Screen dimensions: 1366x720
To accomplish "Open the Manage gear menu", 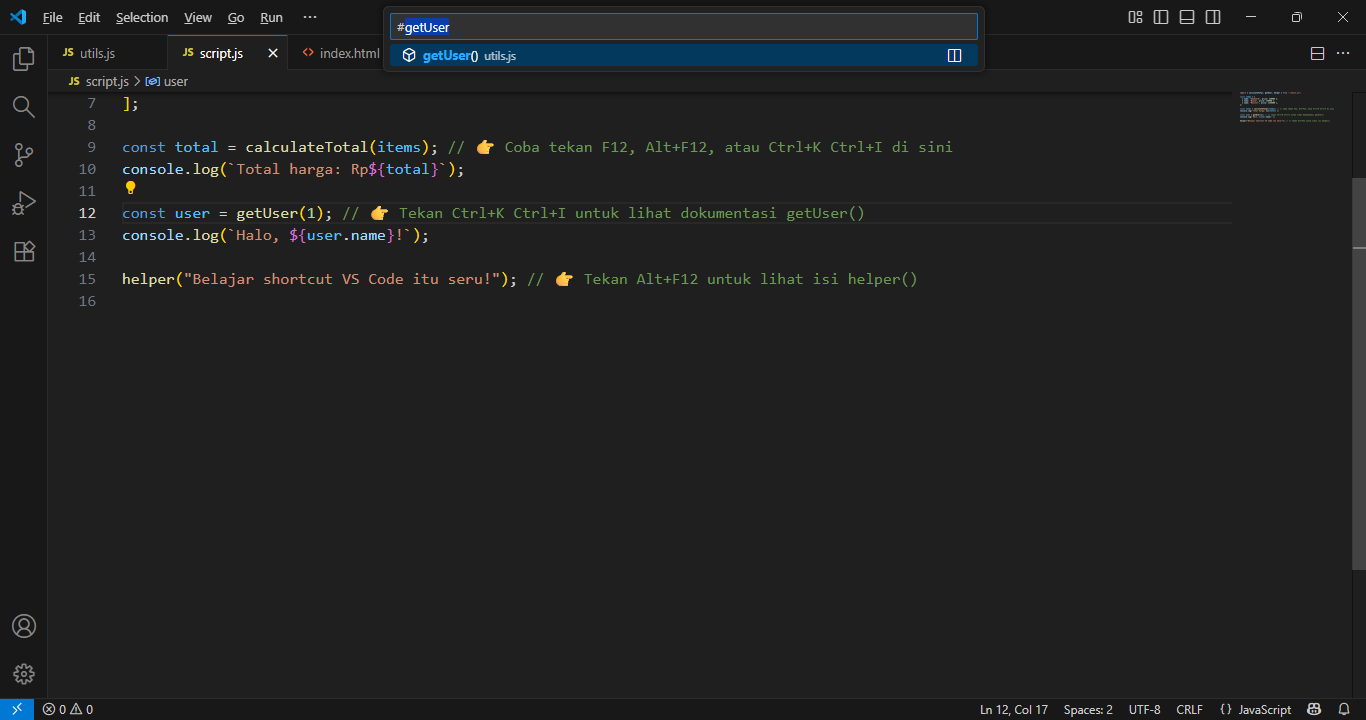I will point(22,673).
